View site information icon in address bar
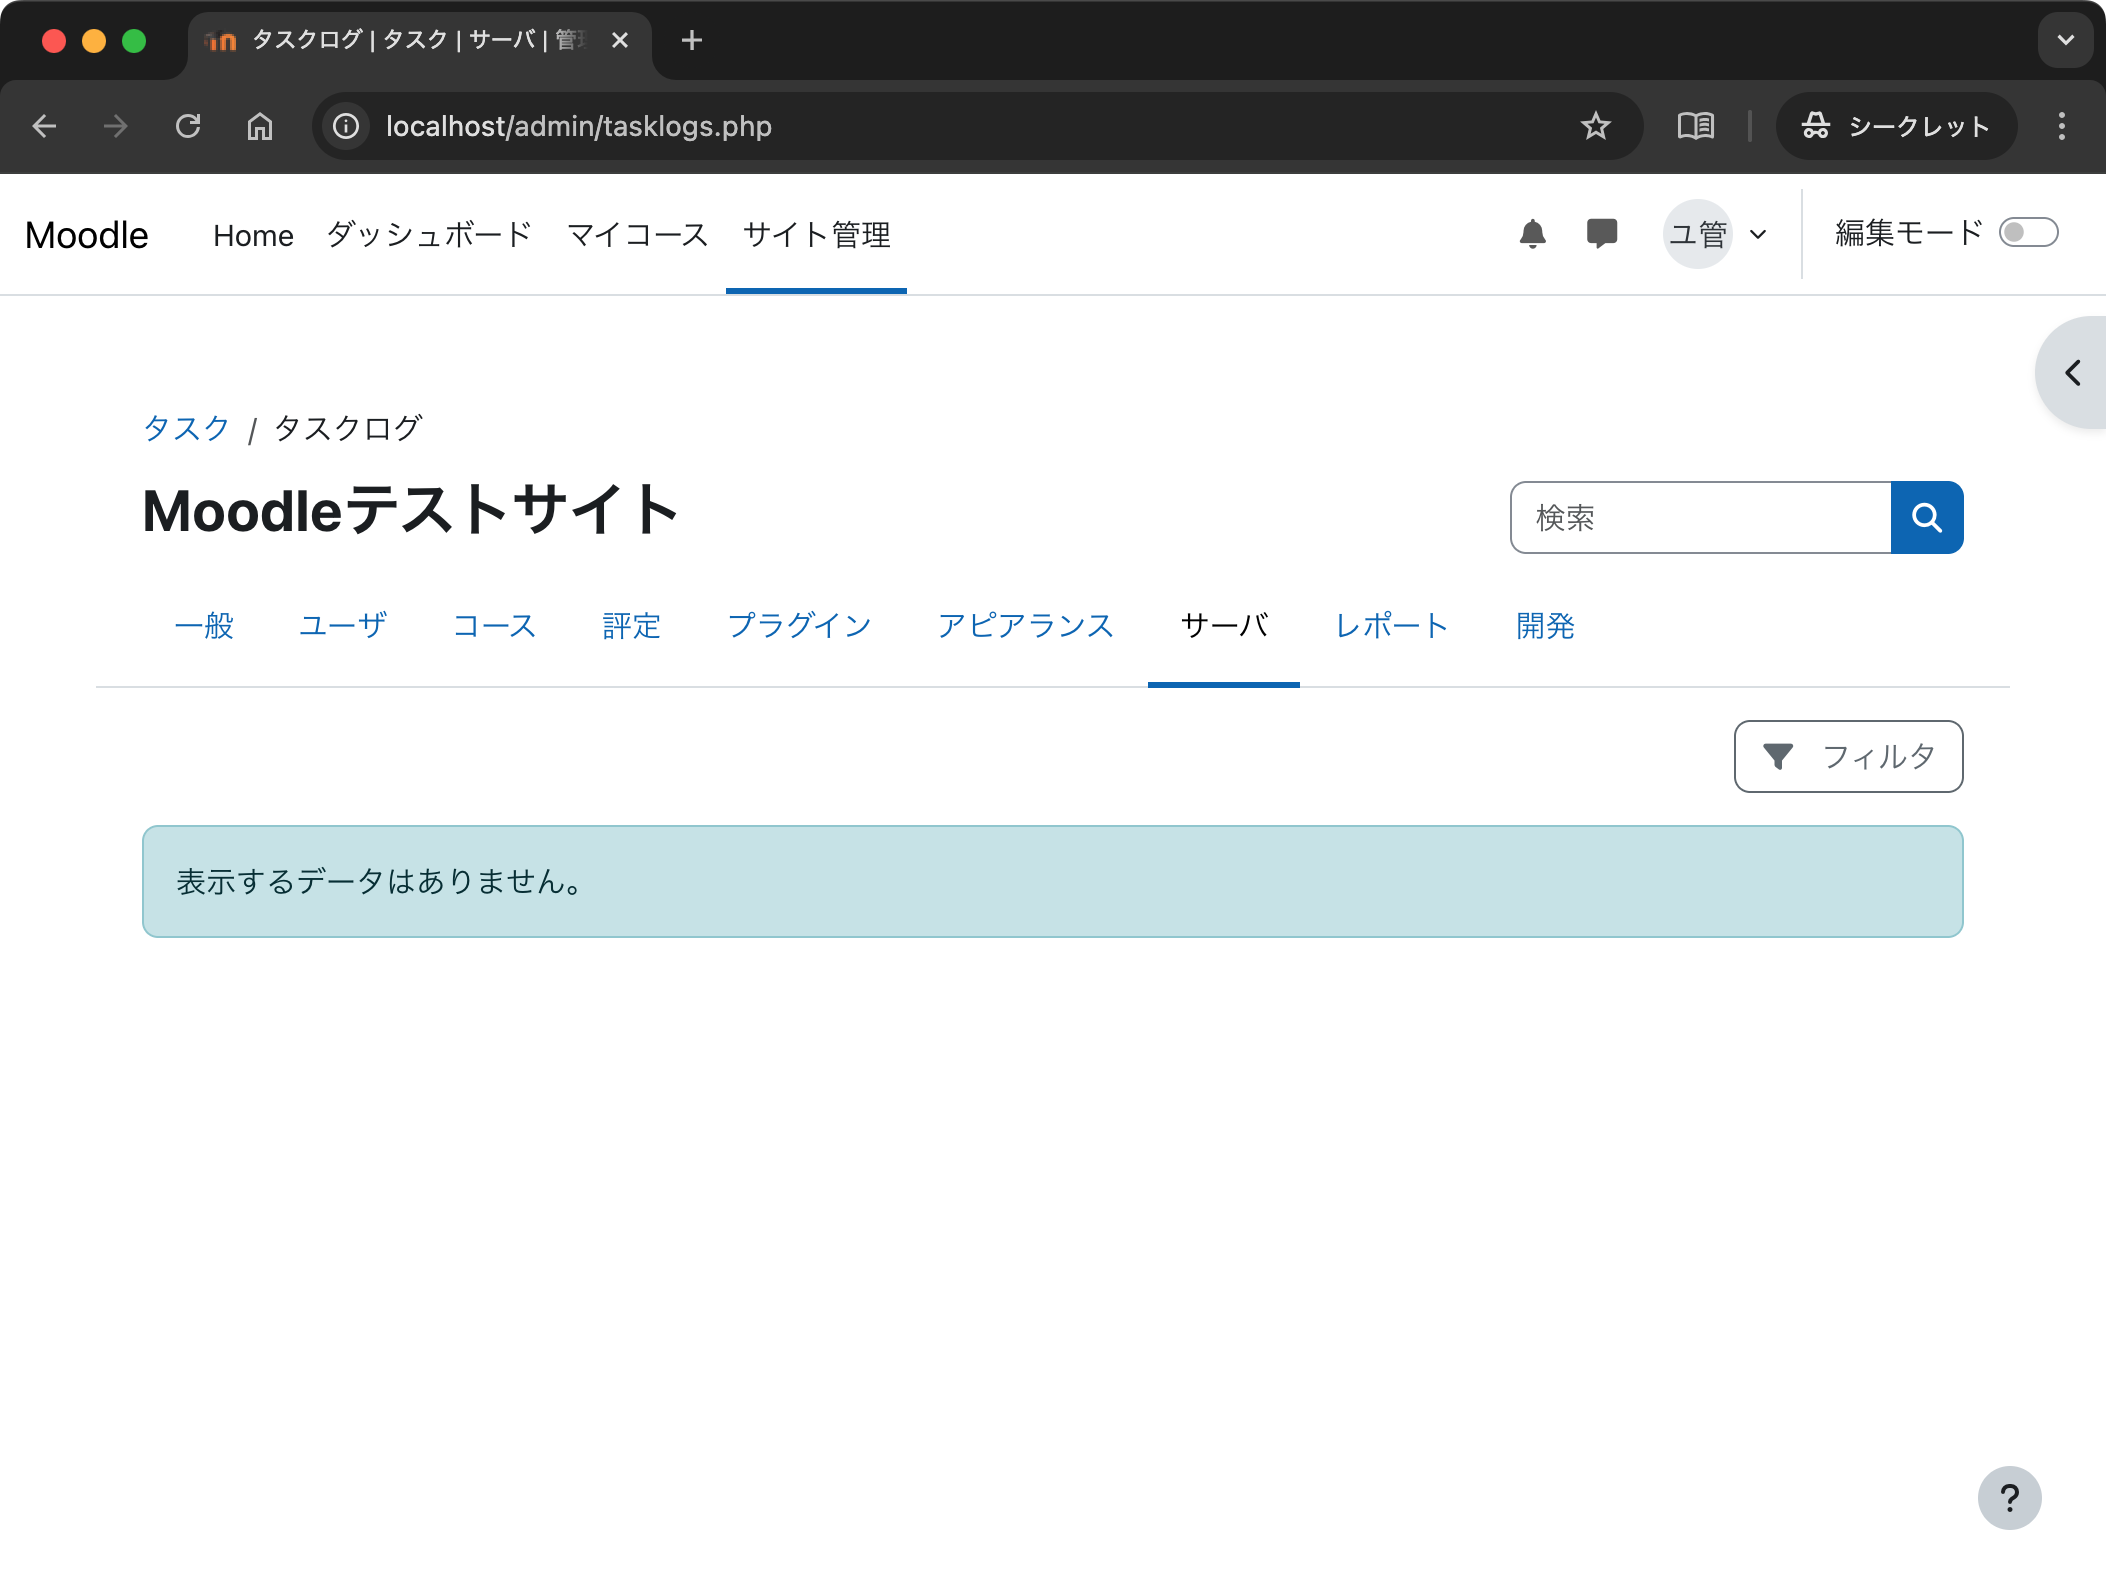 click(346, 126)
